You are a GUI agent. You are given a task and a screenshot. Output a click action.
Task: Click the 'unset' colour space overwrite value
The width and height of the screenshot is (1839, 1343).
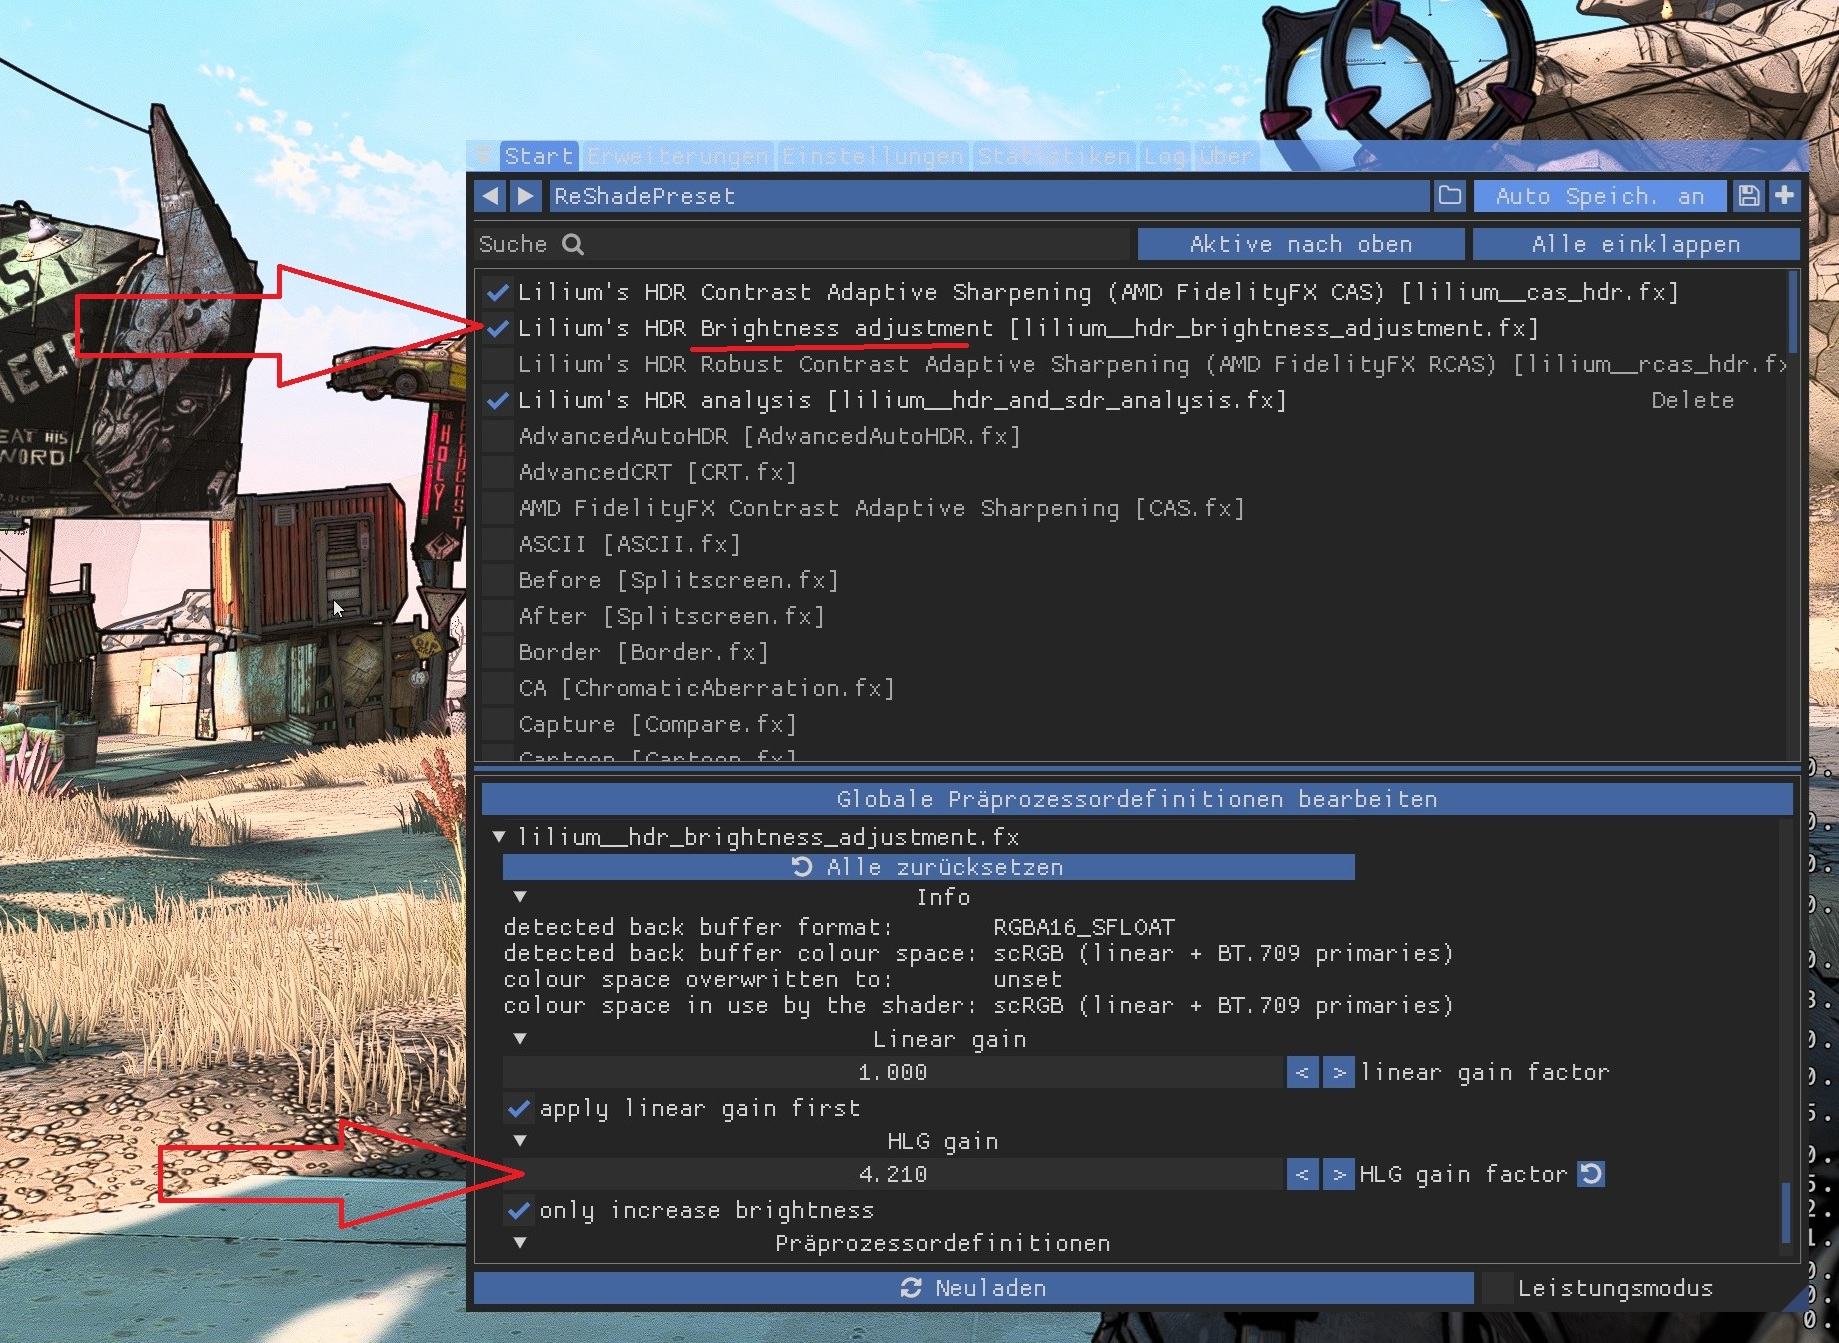pos(1027,979)
